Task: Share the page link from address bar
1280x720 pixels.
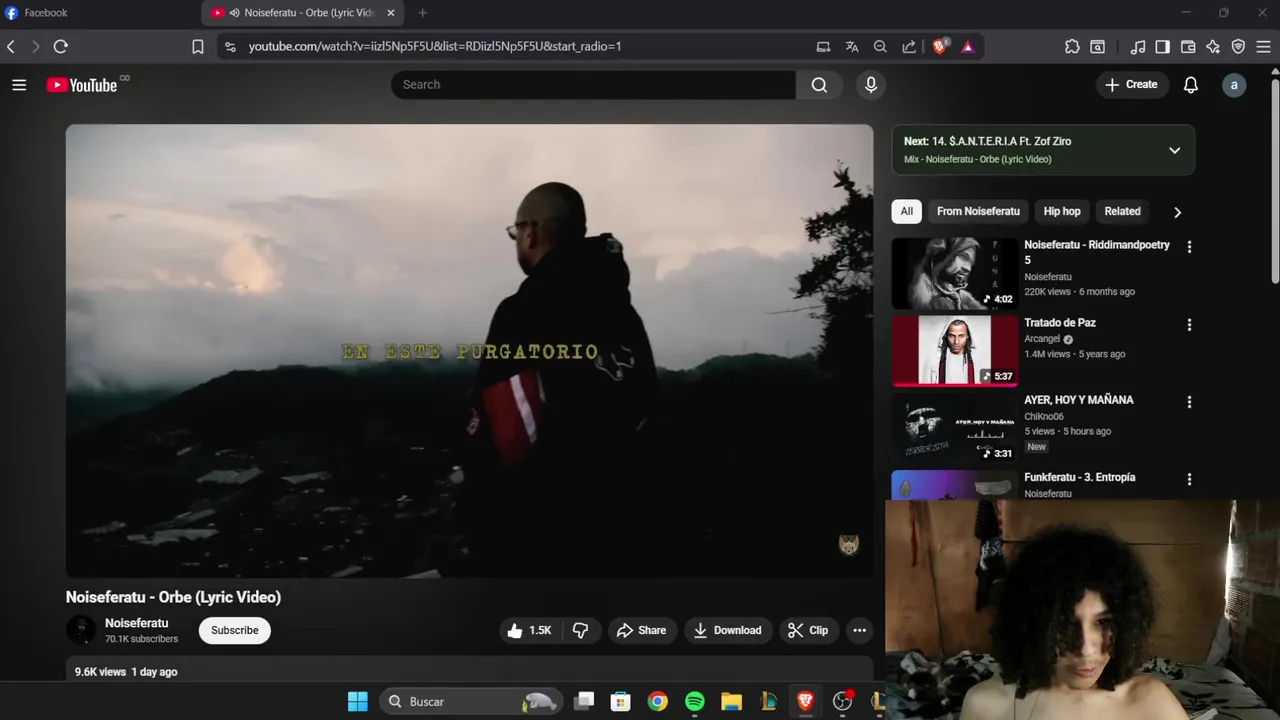Action: click(909, 46)
